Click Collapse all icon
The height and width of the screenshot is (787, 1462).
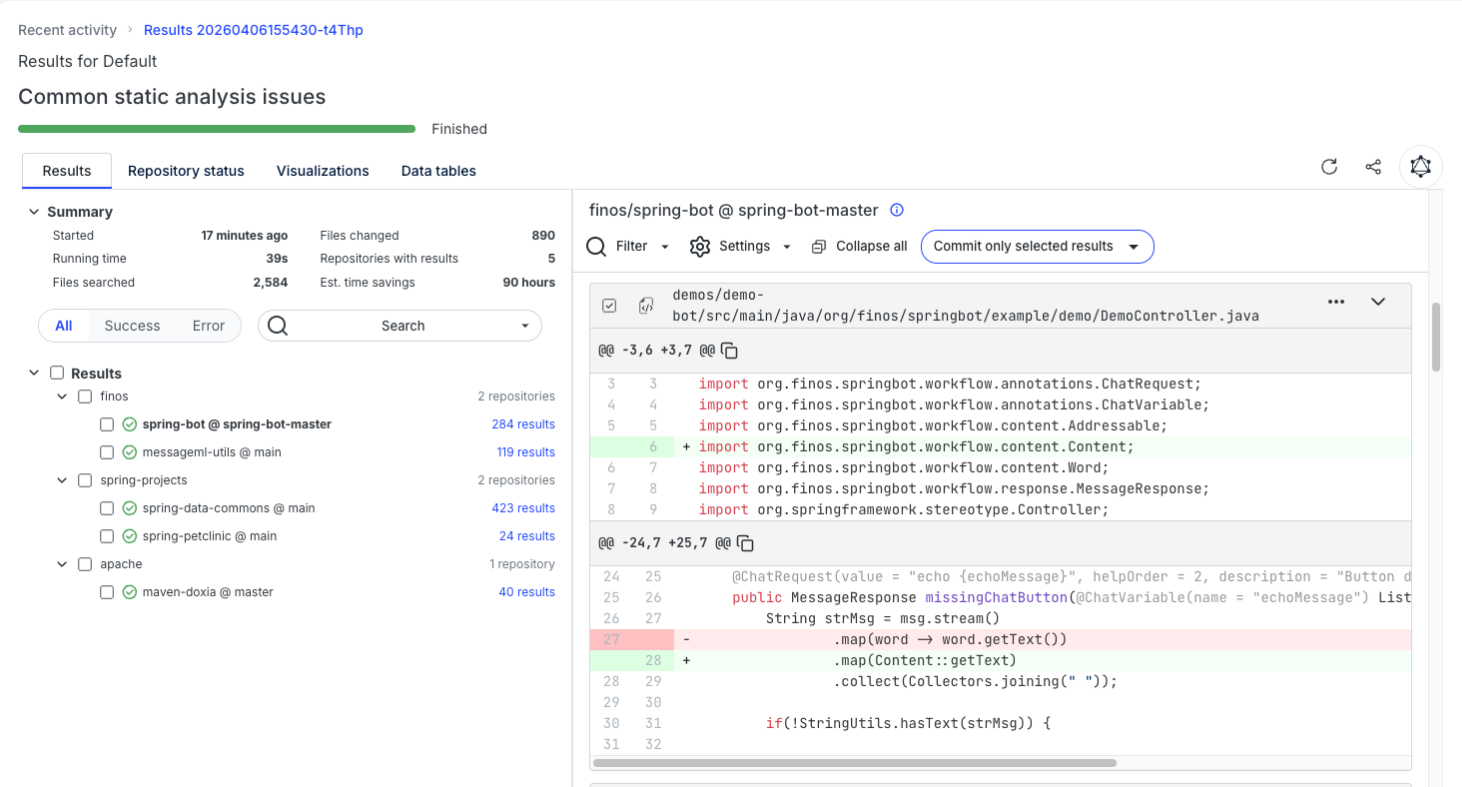(x=819, y=246)
